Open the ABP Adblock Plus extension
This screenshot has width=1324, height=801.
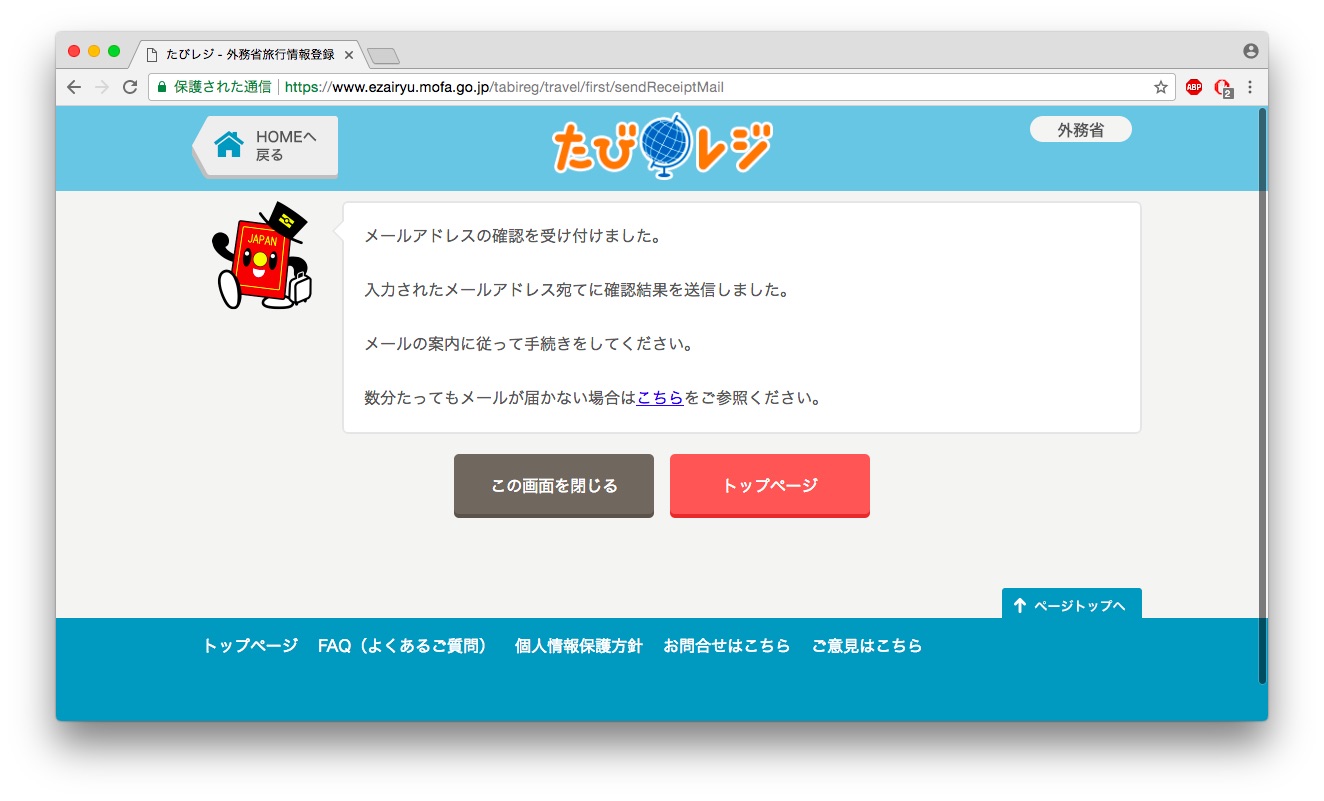pyautogui.click(x=1193, y=87)
